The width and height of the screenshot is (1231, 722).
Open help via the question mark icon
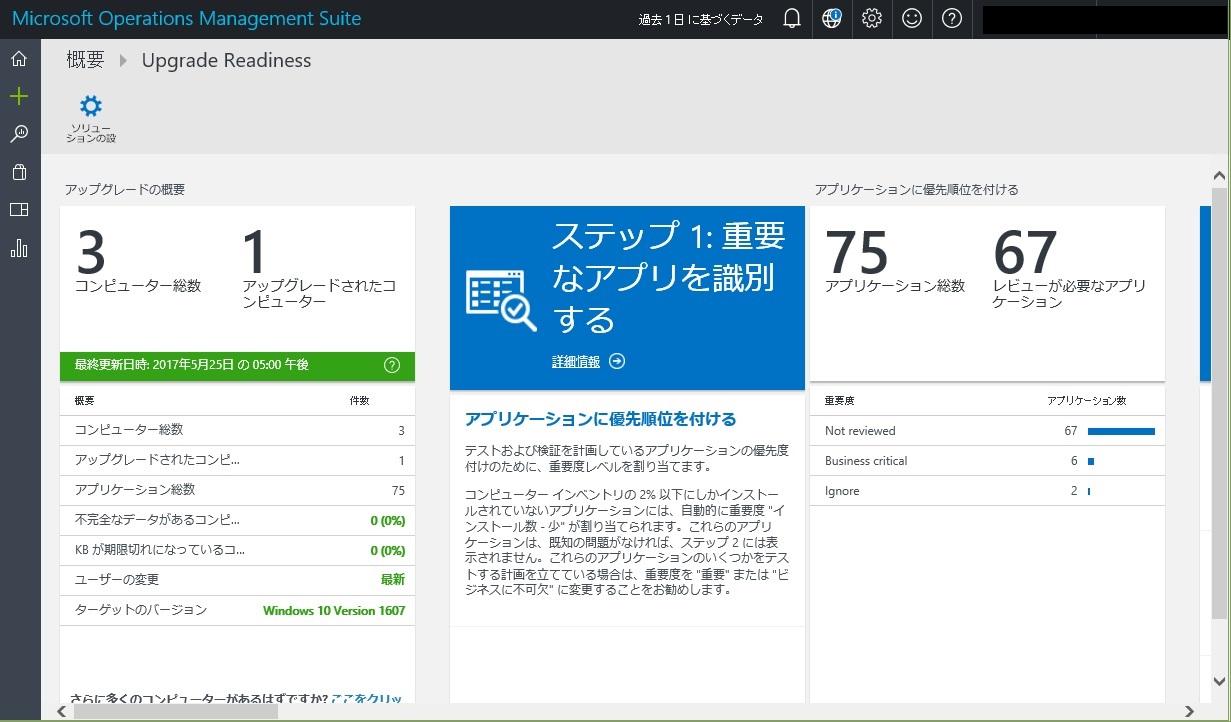tap(951, 18)
